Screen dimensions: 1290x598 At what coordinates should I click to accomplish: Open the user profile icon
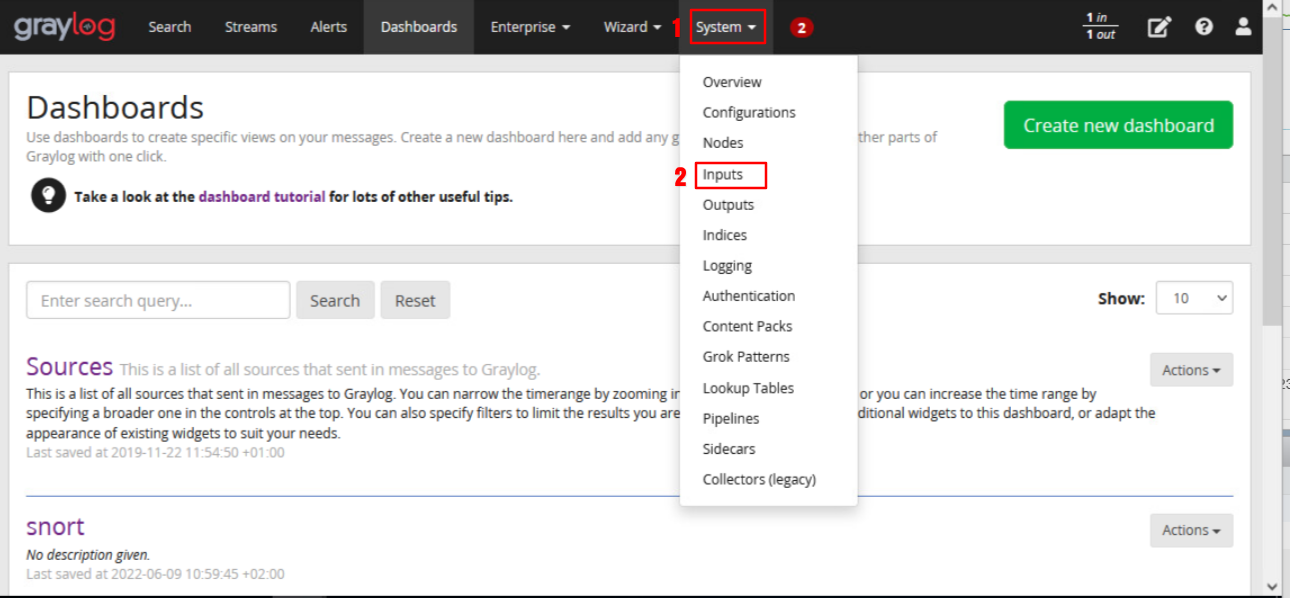(x=1243, y=27)
